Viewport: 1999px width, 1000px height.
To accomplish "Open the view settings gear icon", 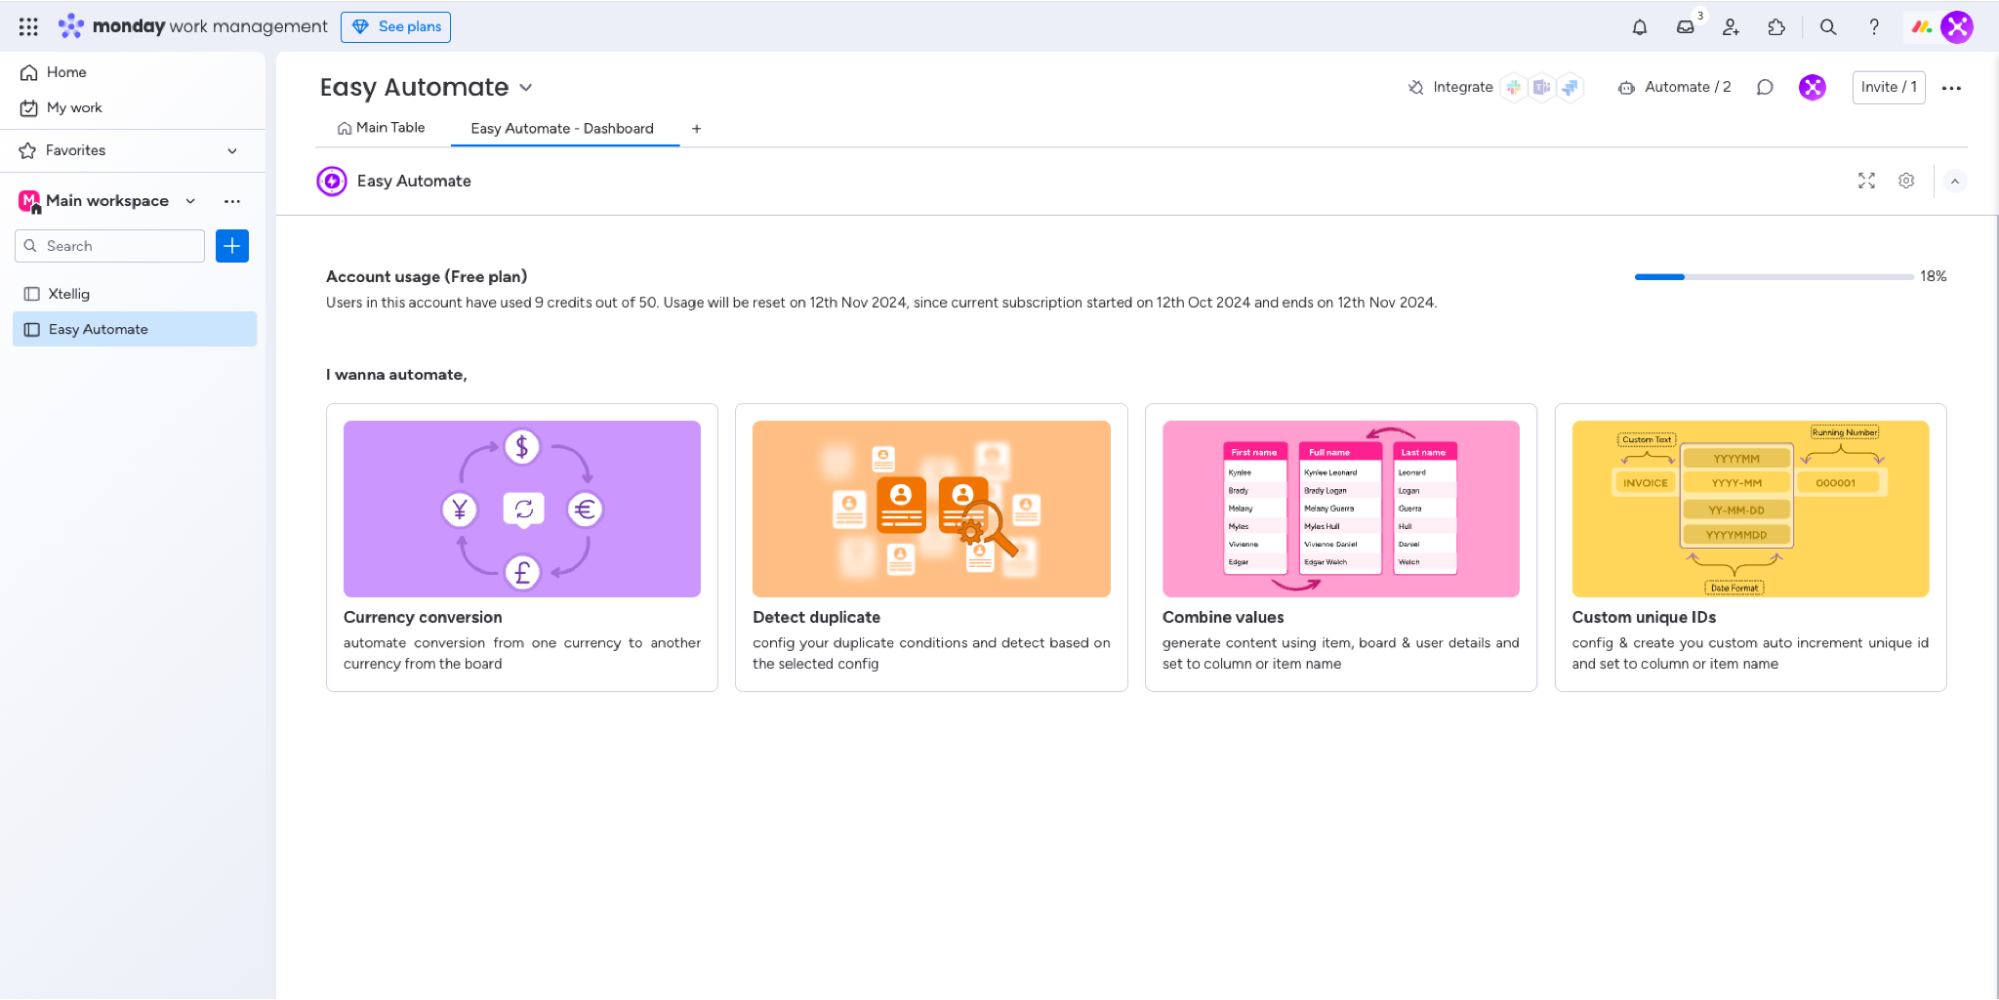I will pyautogui.click(x=1906, y=181).
